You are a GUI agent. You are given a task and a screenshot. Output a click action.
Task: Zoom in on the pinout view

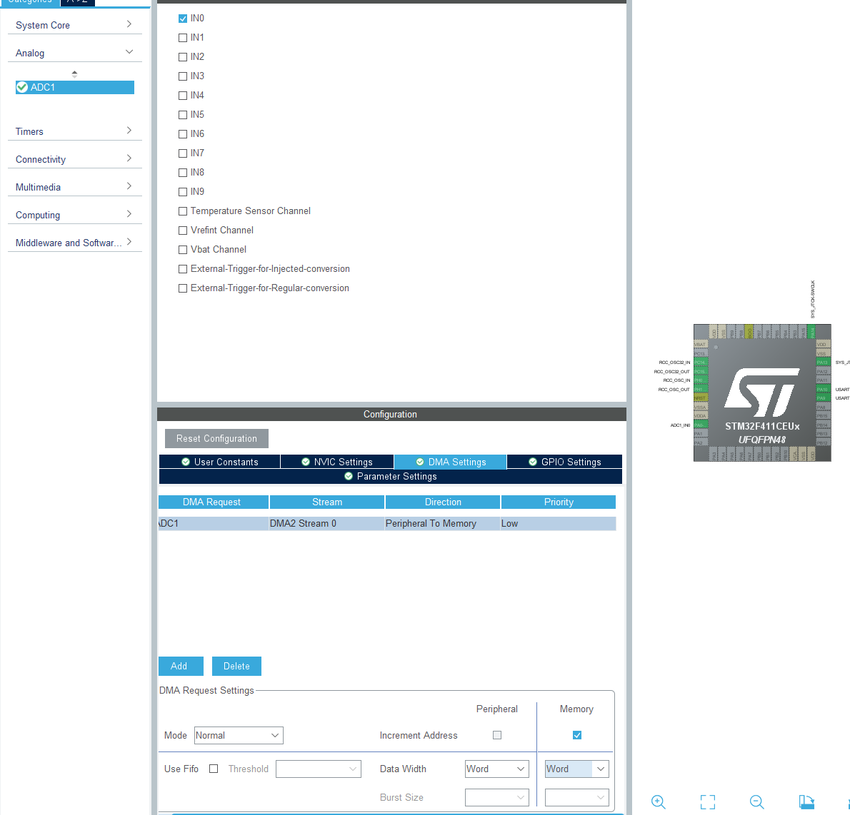pos(658,801)
